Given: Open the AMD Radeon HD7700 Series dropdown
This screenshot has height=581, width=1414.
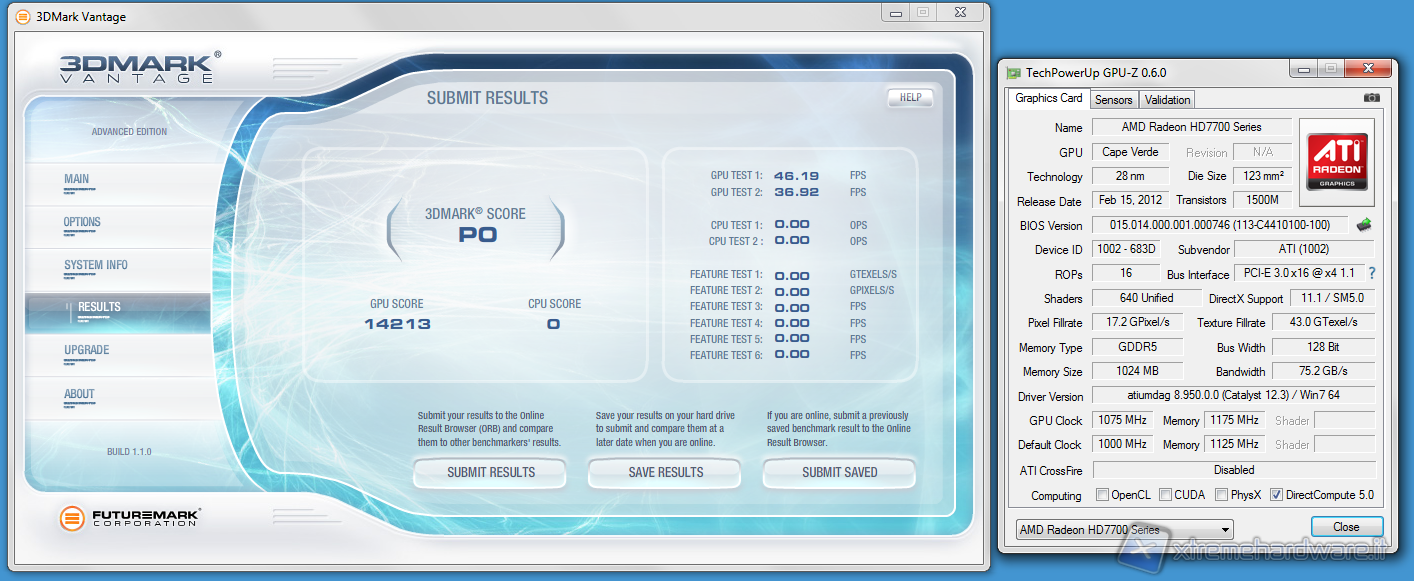Looking at the screenshot, I should tap(1124, 530).
